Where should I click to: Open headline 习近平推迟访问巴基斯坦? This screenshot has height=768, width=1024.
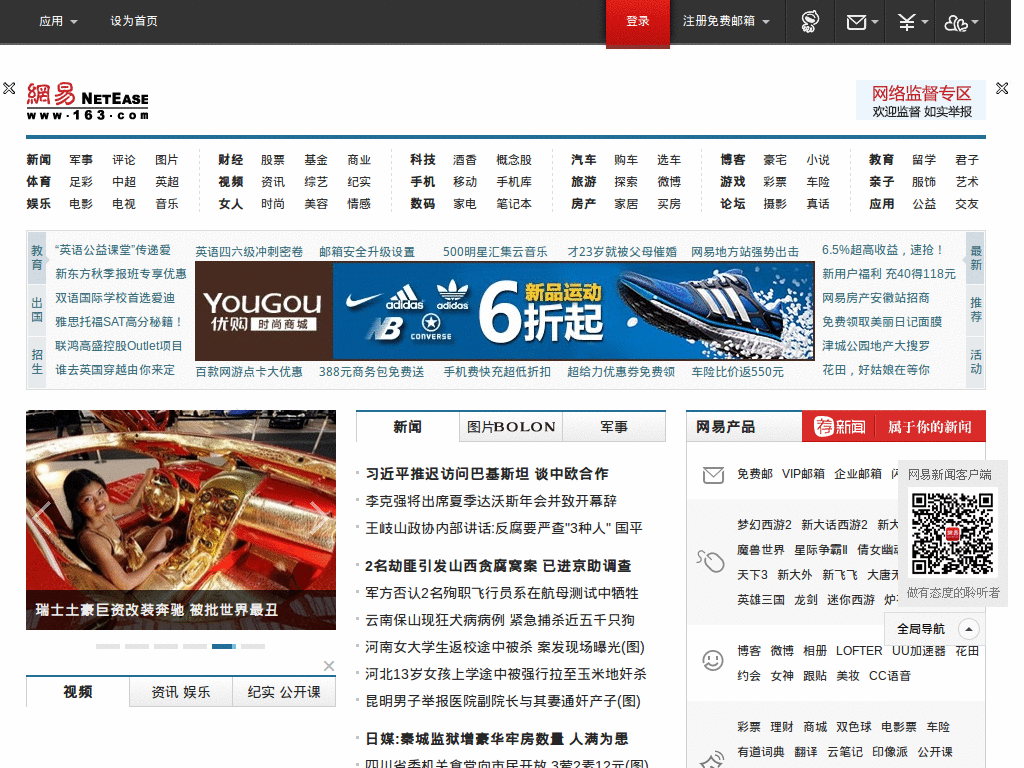point(487,474)
